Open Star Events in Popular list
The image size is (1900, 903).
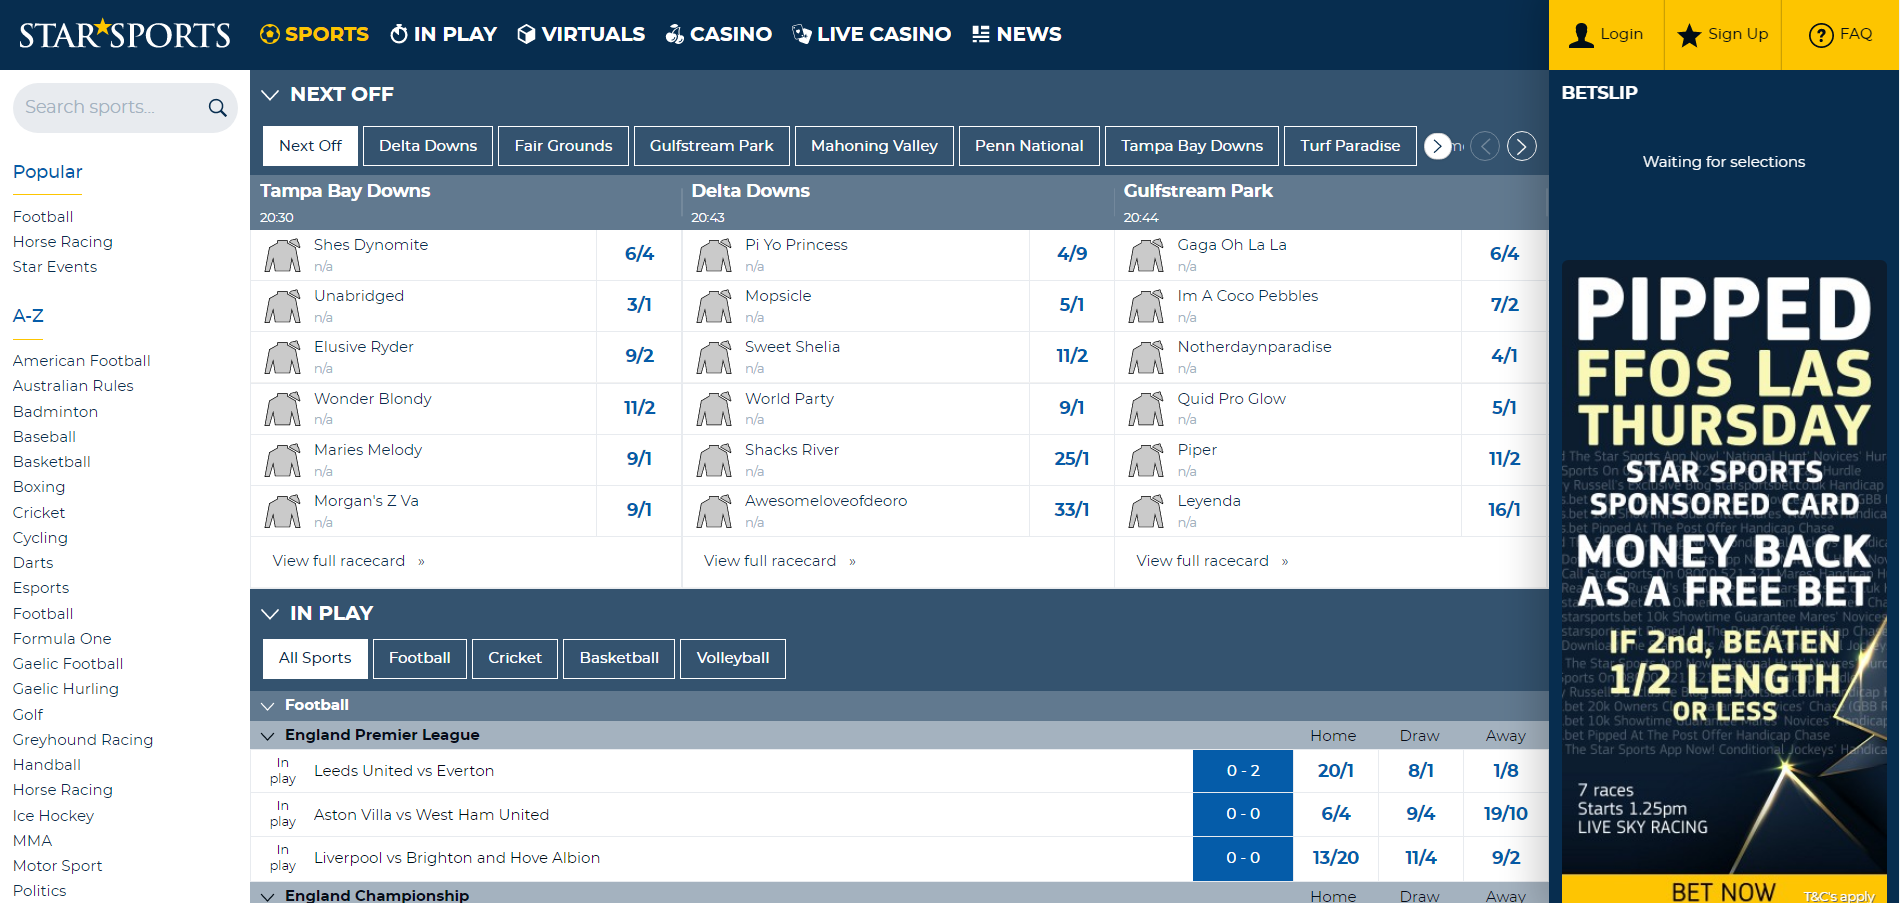click(x=55, y=267)
